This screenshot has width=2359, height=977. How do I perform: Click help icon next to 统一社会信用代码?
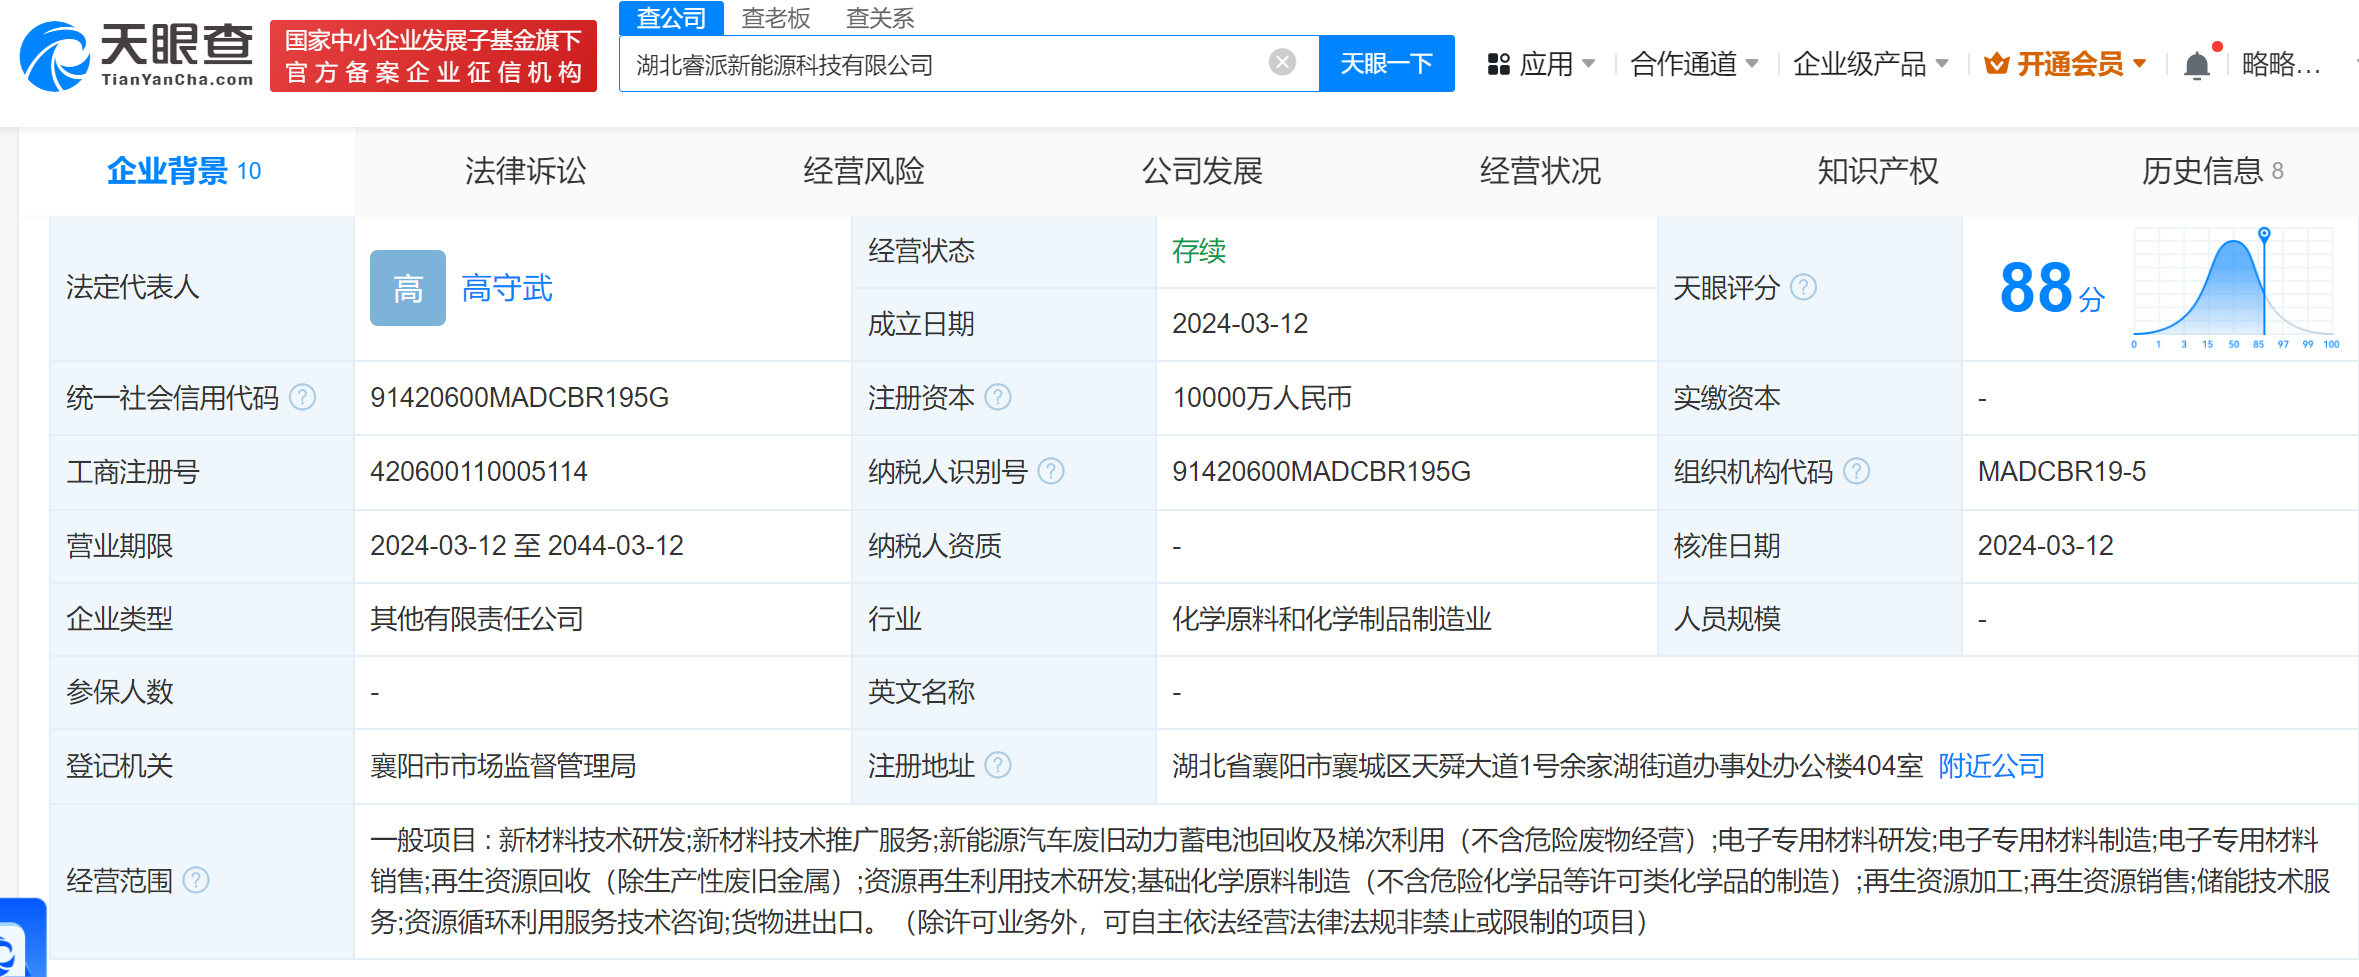(302, 398)
